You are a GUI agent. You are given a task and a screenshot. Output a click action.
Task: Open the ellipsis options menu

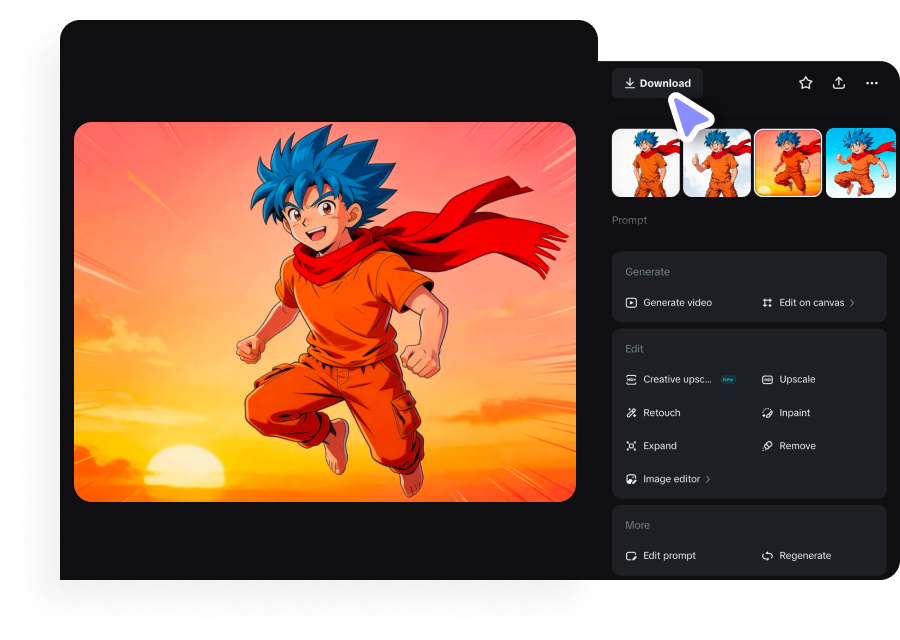871,83
